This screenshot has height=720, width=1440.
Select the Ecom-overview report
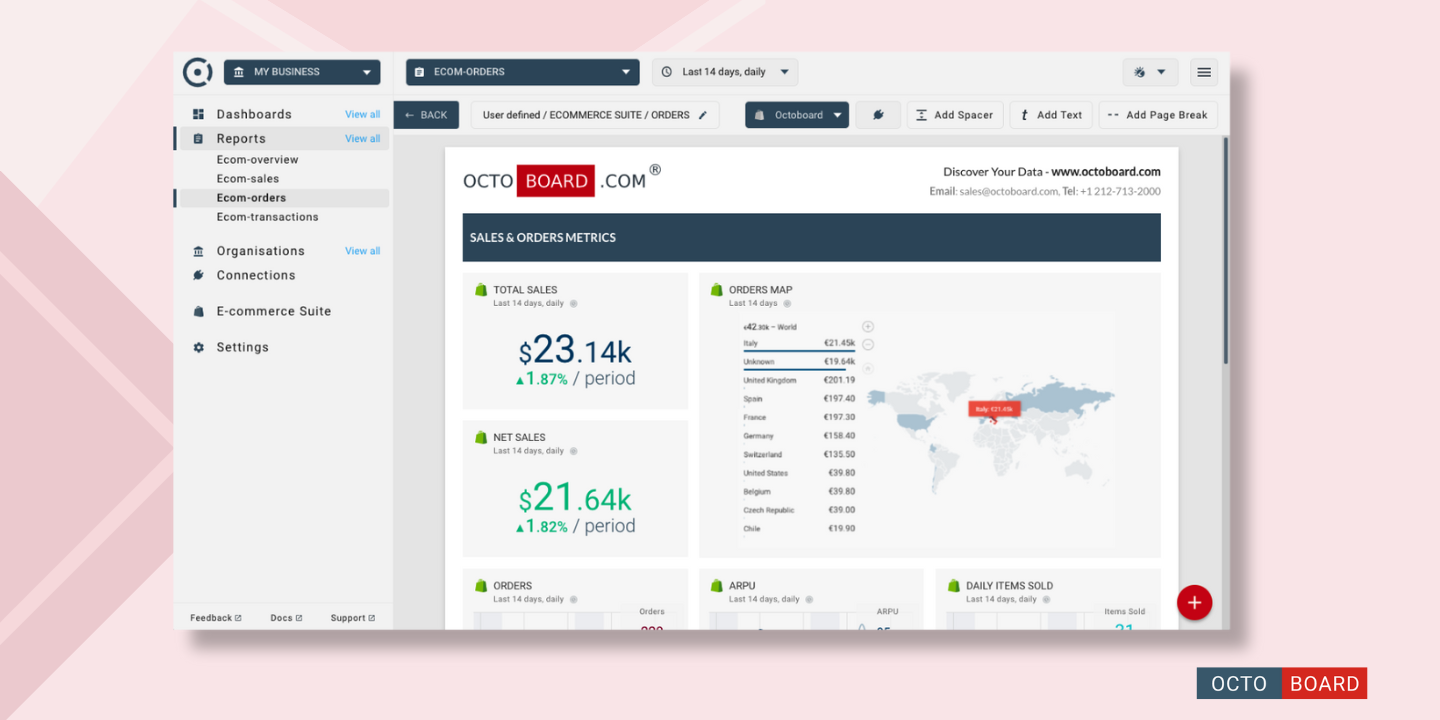point(257,160)
